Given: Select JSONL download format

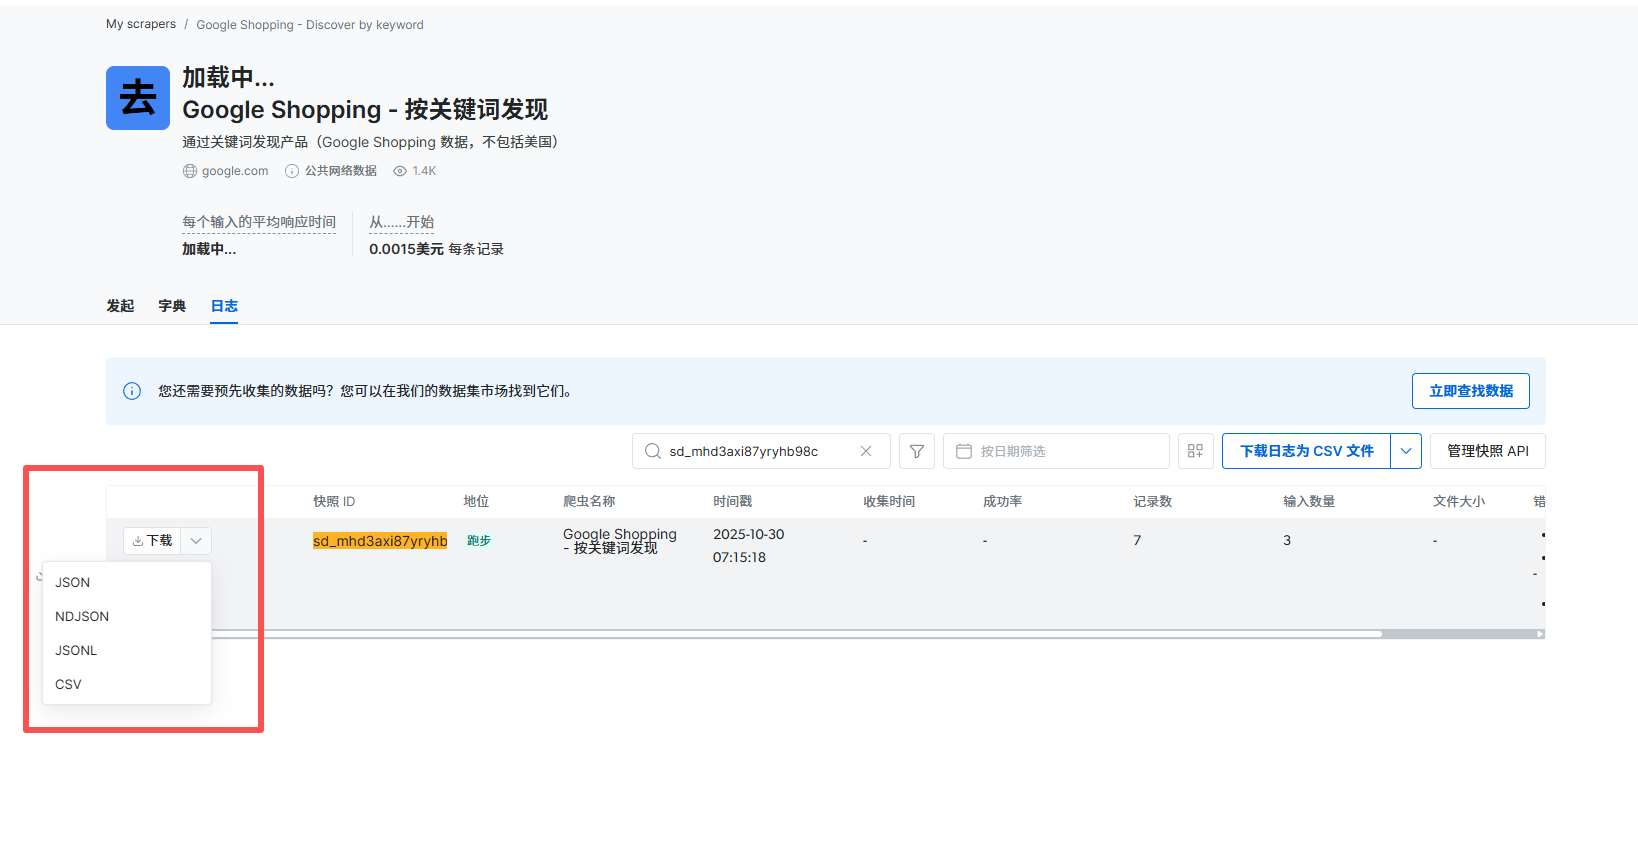Looking at the screenshot, I should 127,650.
